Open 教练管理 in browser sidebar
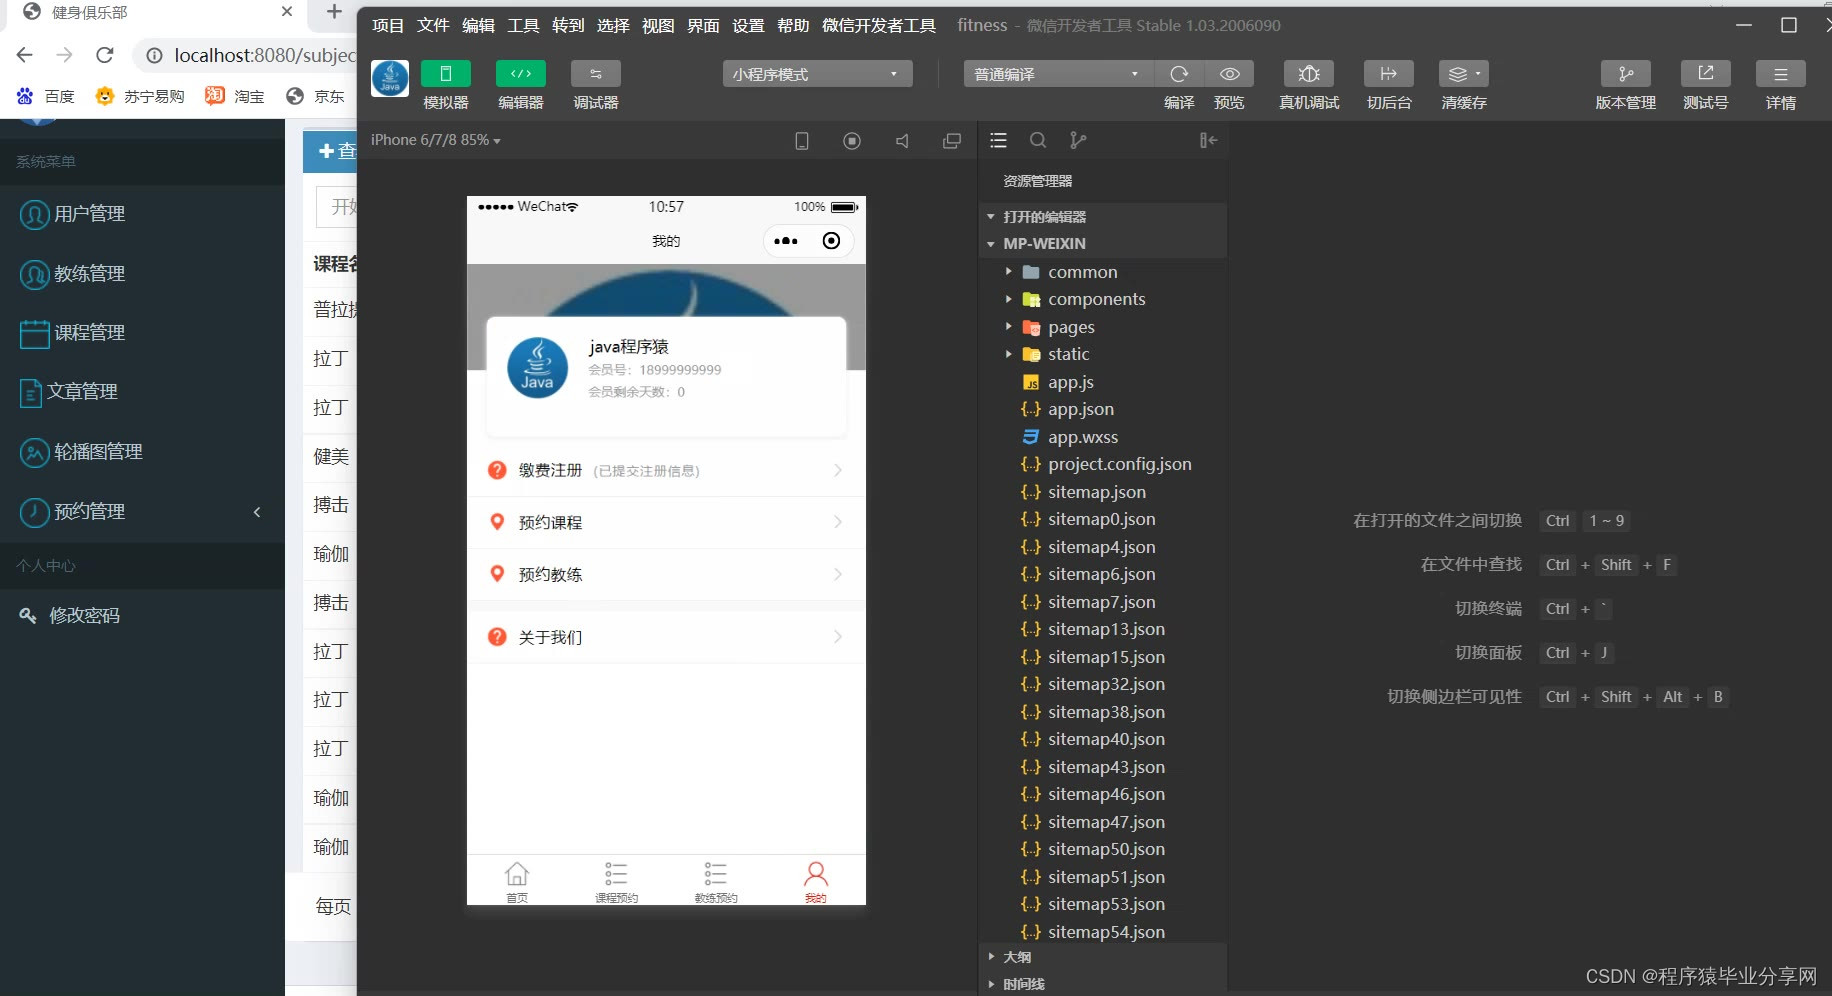The image size is (1832, 996). [142, 273]
